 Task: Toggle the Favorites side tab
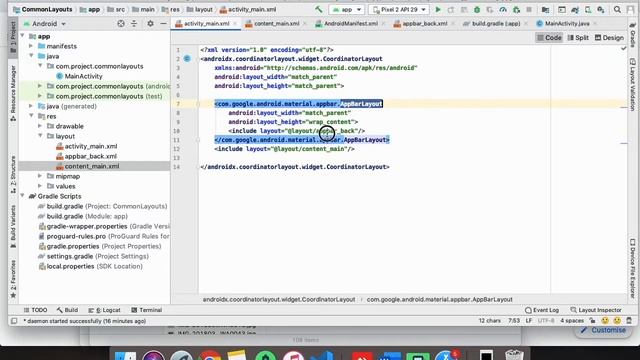point(13,279)
